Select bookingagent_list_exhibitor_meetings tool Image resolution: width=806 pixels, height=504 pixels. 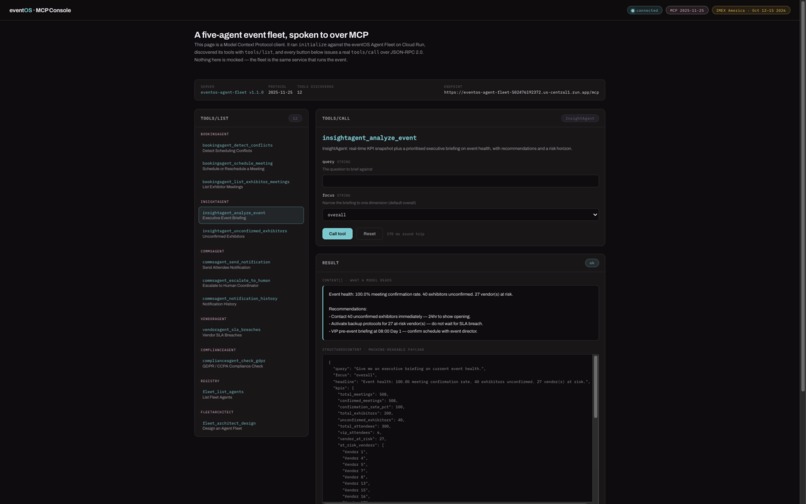tap(251, 184)
